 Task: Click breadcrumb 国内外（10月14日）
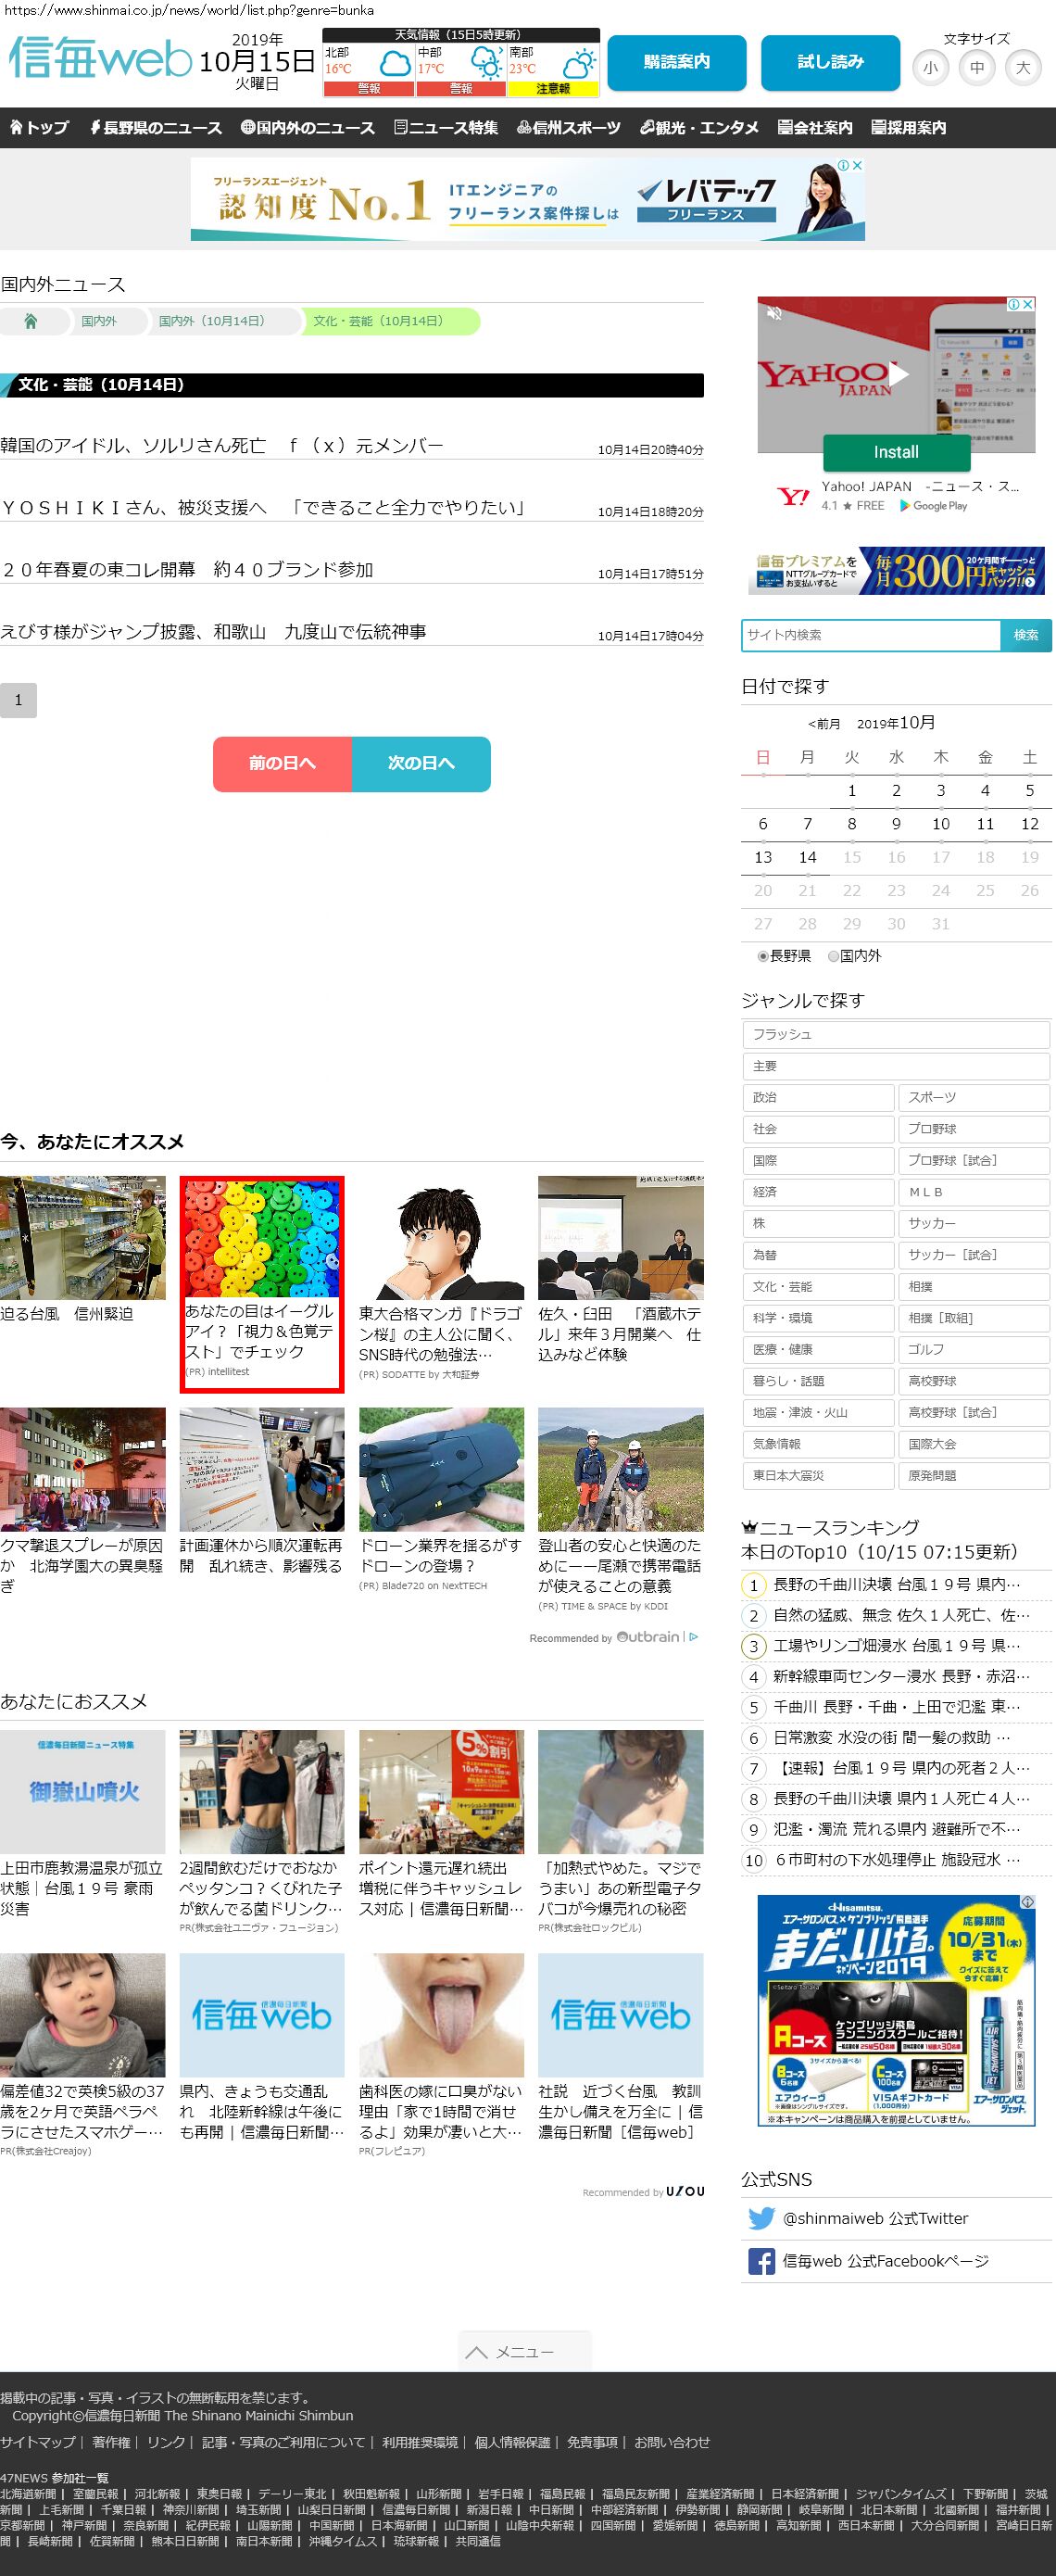pos(212,321)
